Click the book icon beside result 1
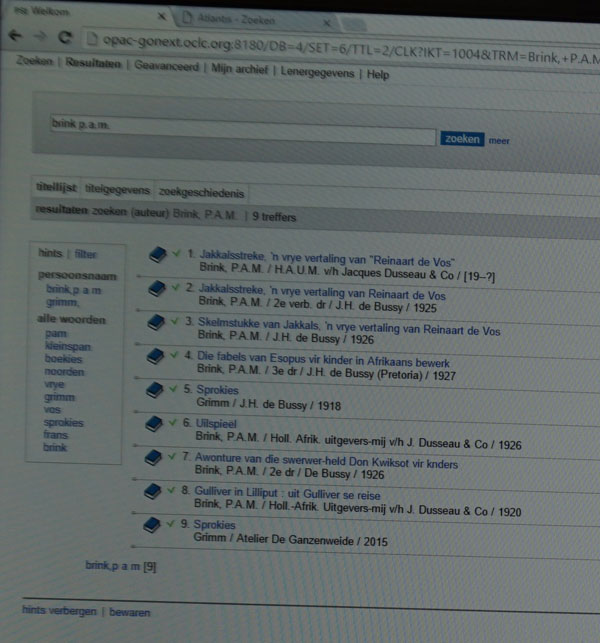The image size is (600, 643). coord(156,256)
